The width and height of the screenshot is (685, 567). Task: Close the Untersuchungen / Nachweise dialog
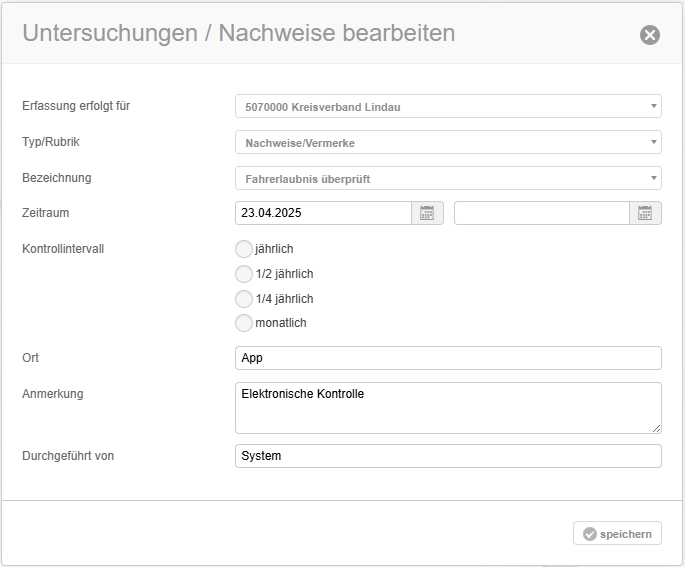[x=650, y=35]
